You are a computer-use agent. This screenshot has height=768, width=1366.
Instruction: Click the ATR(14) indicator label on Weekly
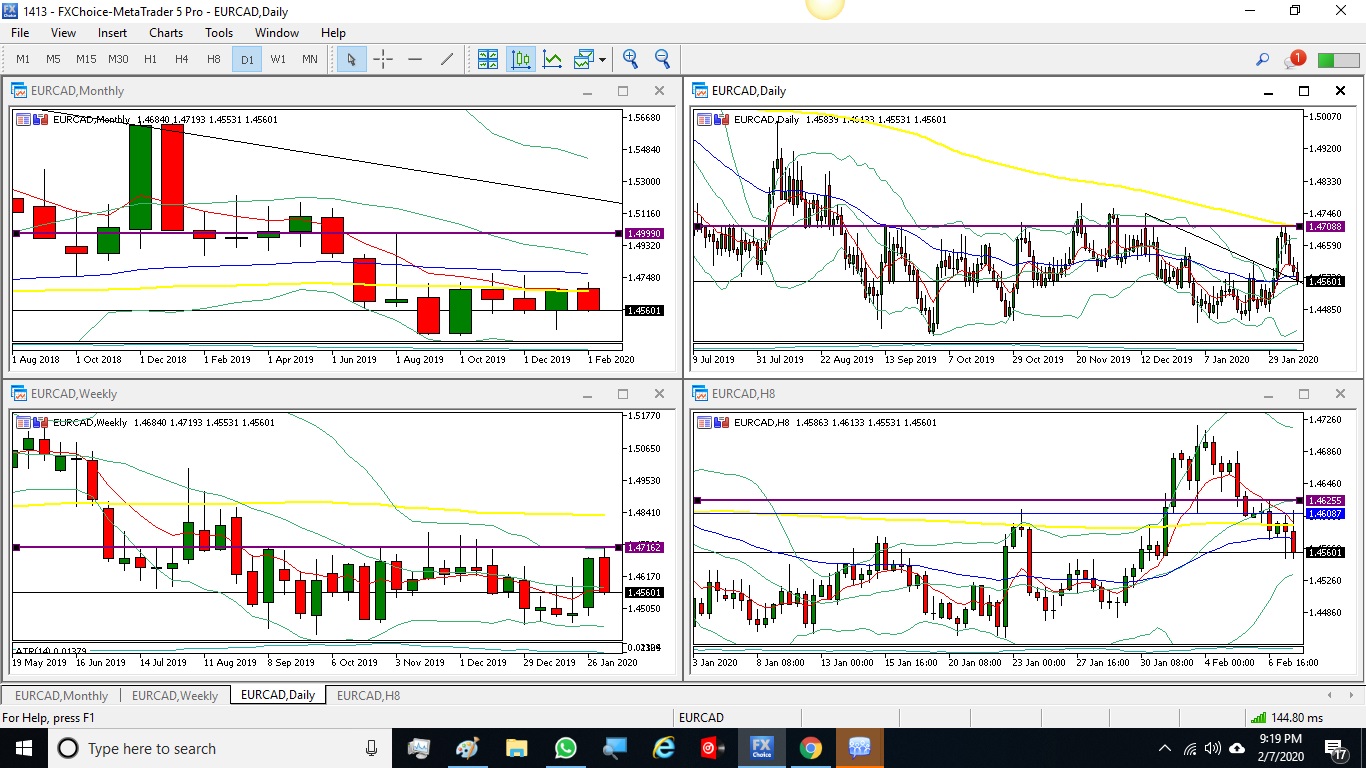coord(49,651)
